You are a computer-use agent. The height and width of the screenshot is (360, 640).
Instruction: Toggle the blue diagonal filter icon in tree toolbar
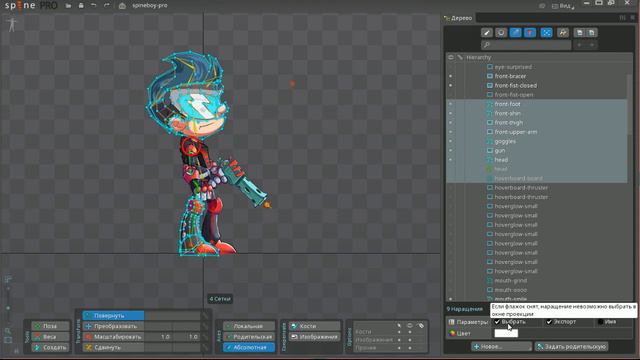[x=516, y=33]
